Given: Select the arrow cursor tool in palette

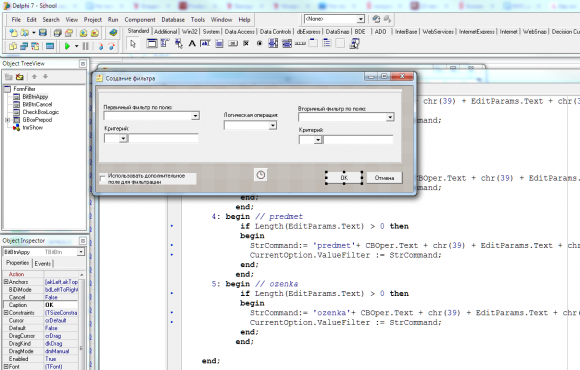Looking at the screenshot, I should tap(133, 44).
